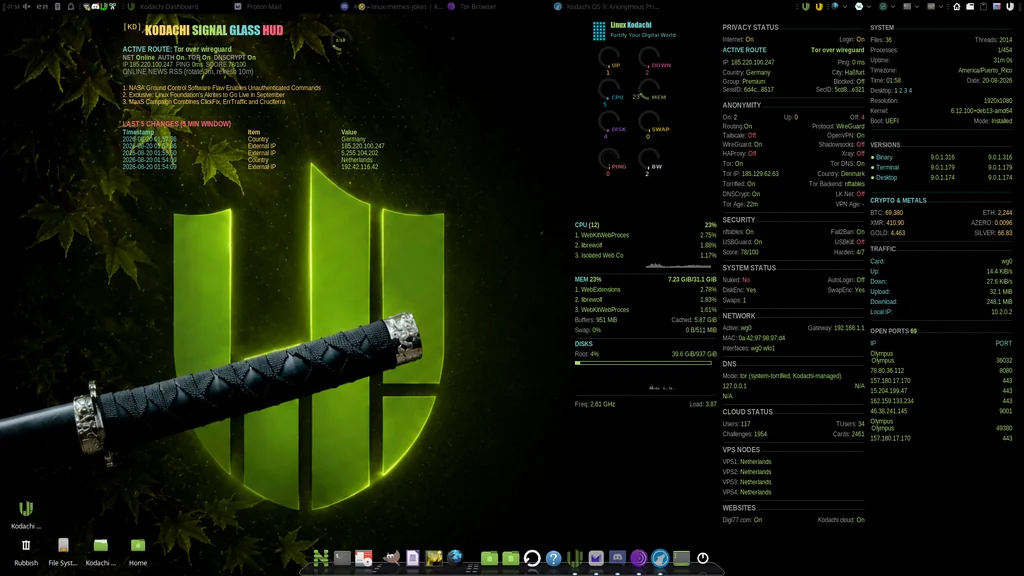
Task: Click the white shield icon at panel's end
Action: point(1010,7)
